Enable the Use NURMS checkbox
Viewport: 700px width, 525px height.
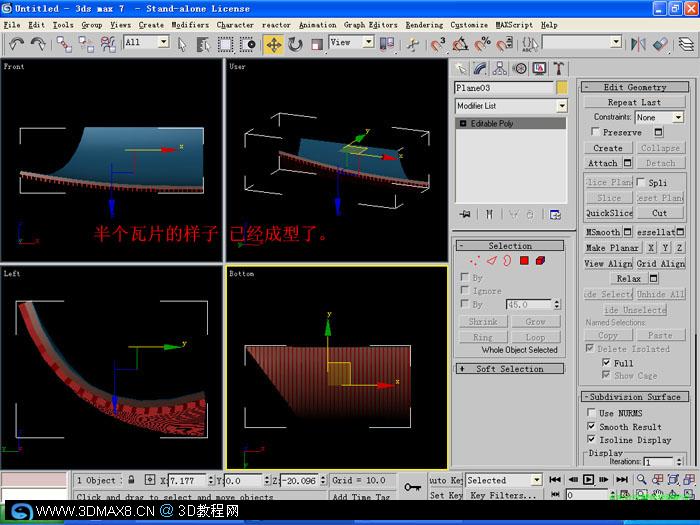click(592, 412)
